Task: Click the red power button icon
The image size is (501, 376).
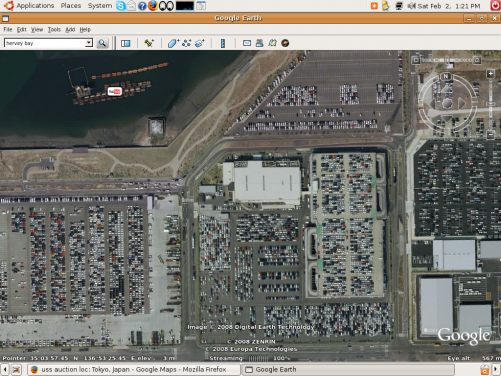Action: click(x=495, y=6)
